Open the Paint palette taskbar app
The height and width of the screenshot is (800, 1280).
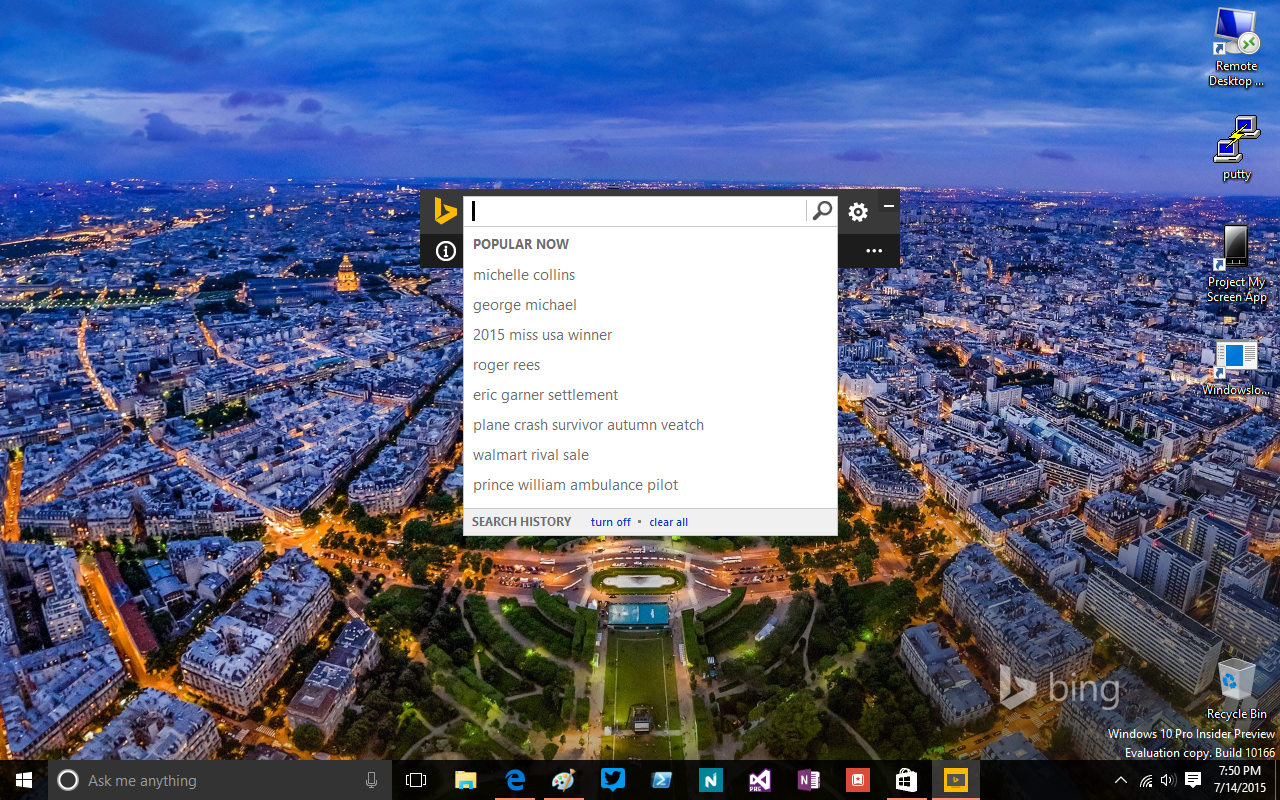[x=564, y=780]
